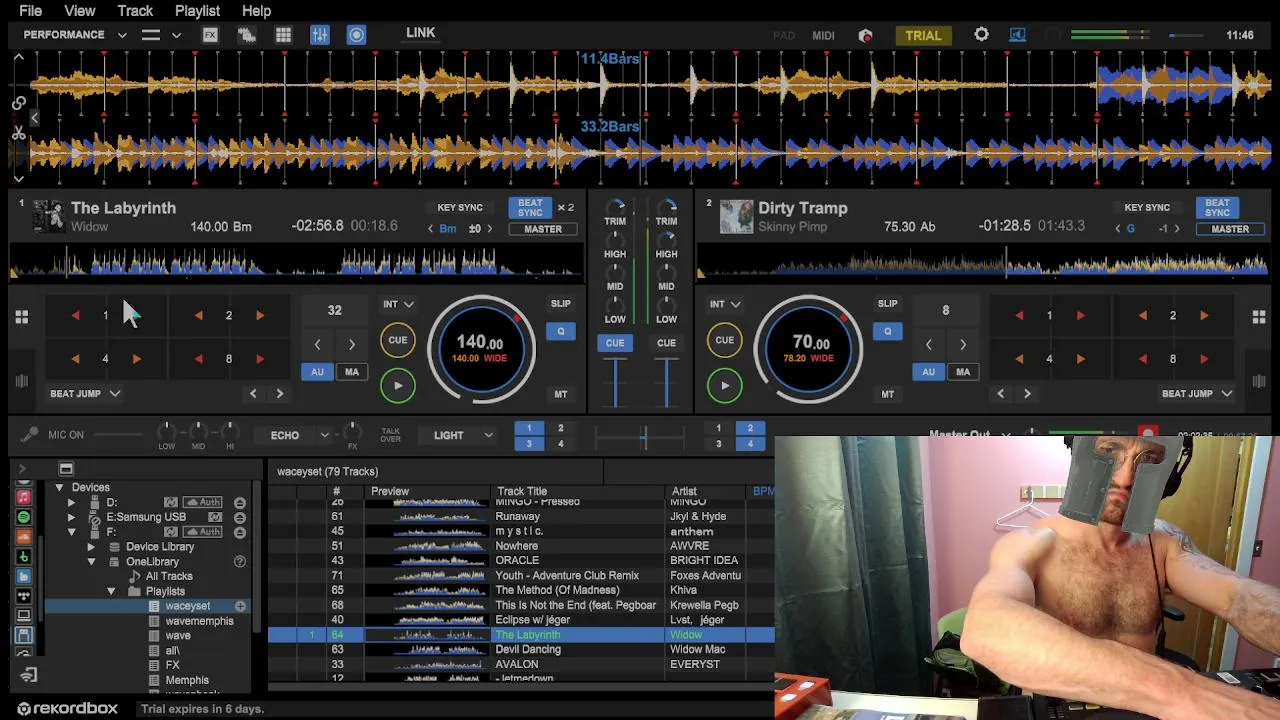Toggle BEAT SYNC on deck 2

(x=1217, y=208)
